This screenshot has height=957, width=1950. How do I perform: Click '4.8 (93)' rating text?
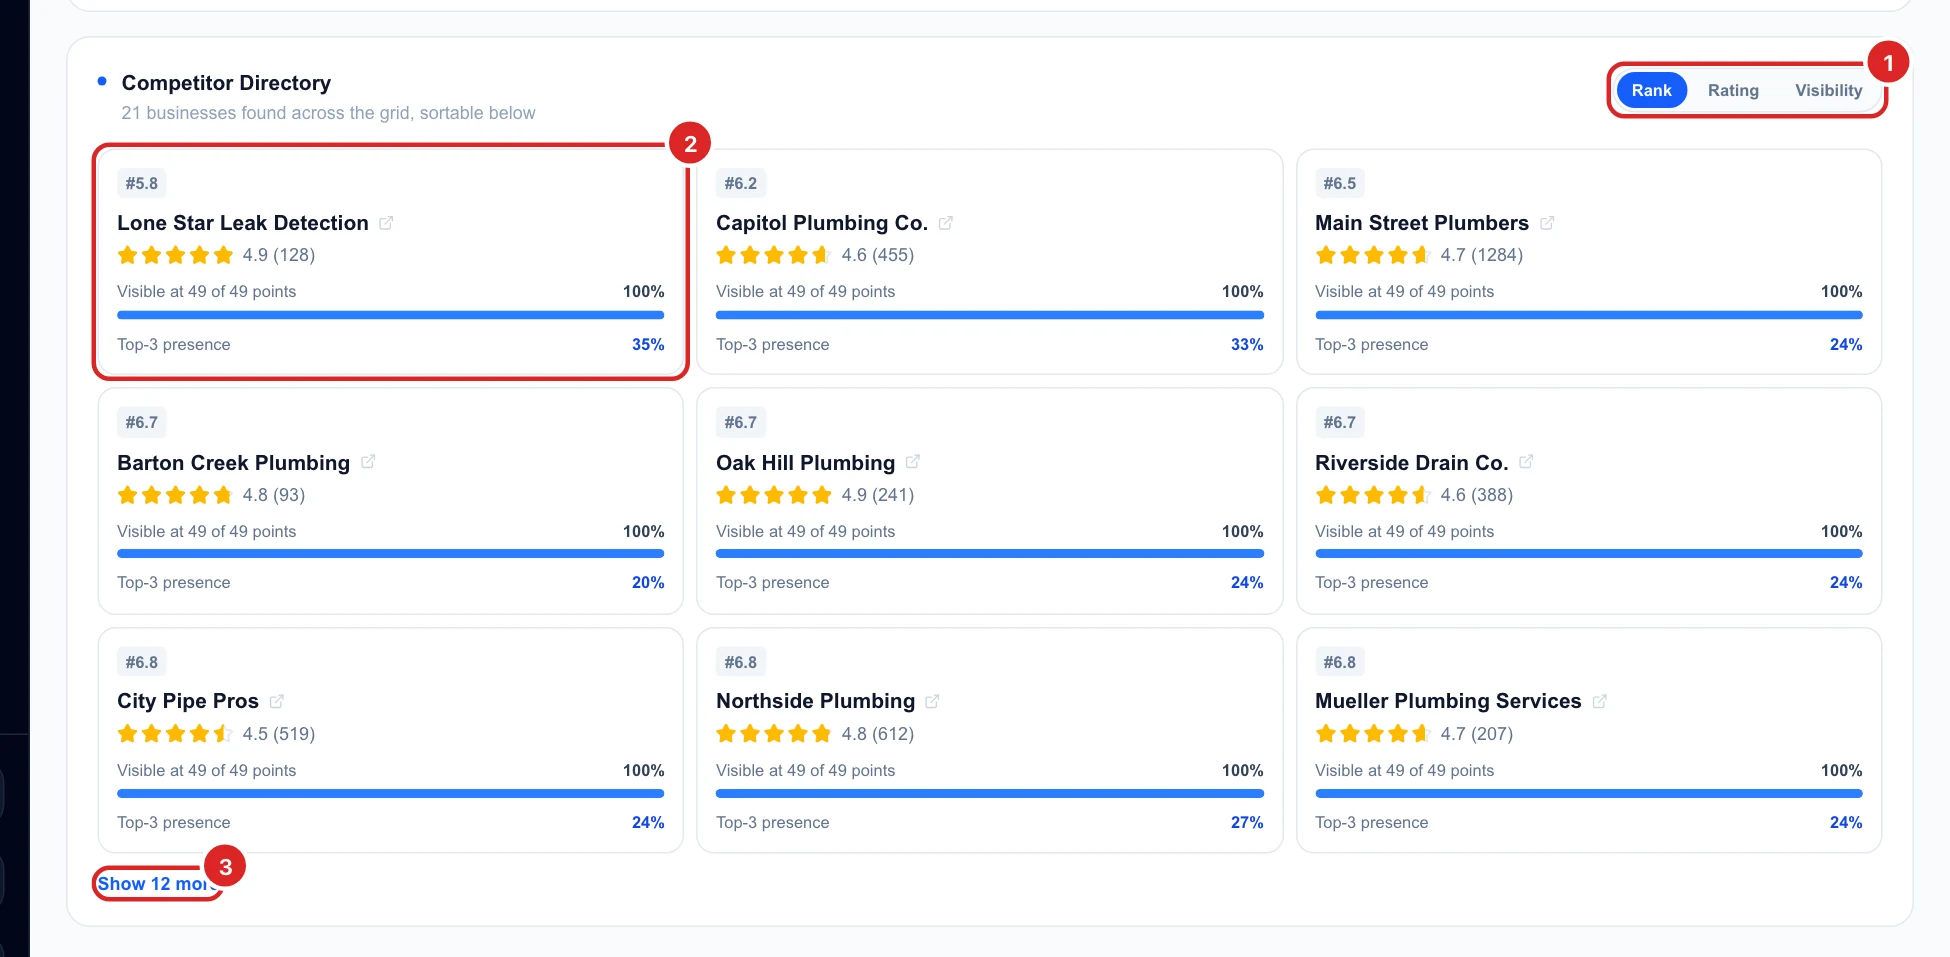click(x=274, y=495)
